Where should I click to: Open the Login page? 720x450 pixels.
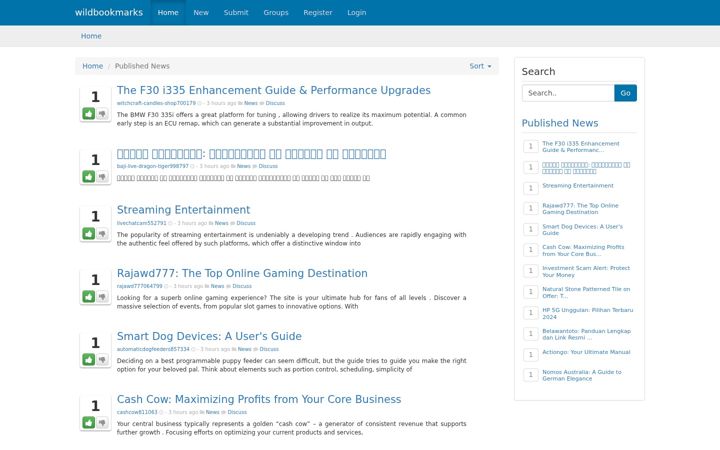(357, 12)
